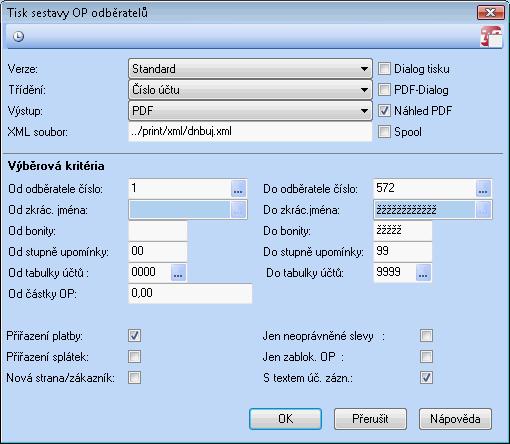Viewport: 510px width, 444px height.
Task: Enable the Dialog tisku checkbox
Action: pyautogui.click(x=384, y=69)
